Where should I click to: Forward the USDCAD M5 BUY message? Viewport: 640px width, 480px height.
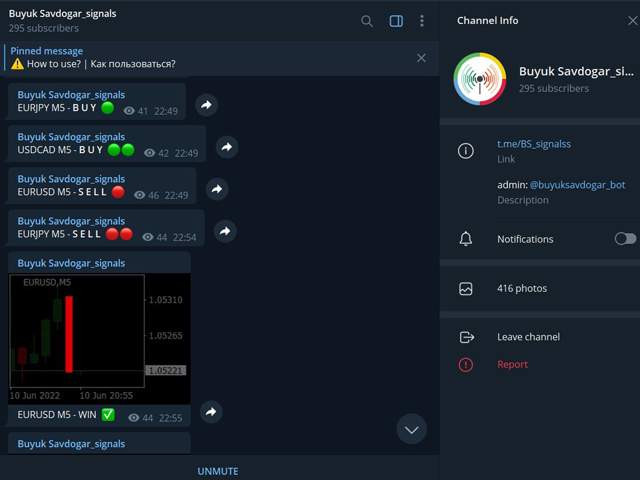tap(227, 147)
